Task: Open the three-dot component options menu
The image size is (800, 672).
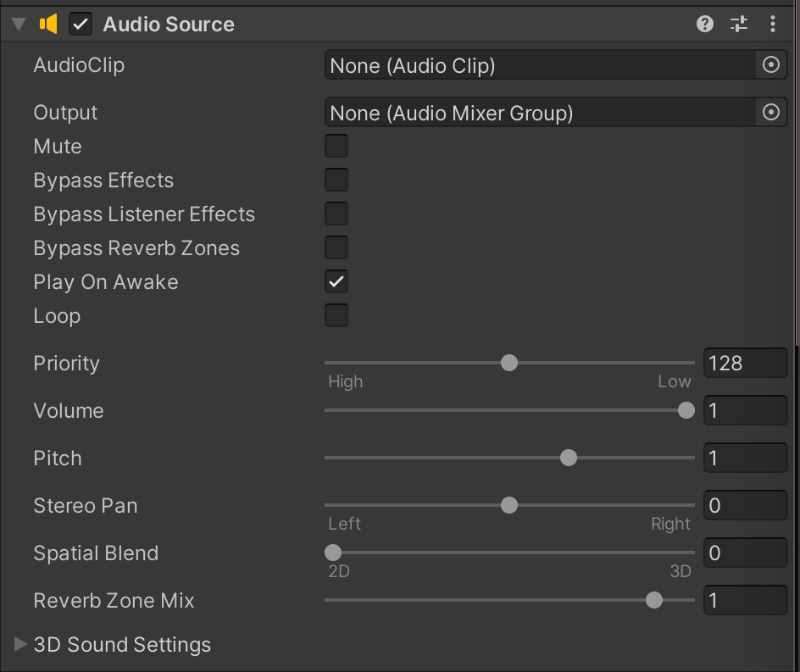Action: [772, 24]
